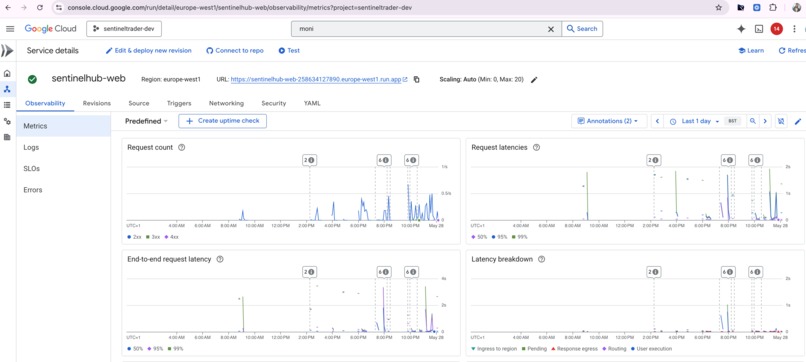Viewport: 806px width, 362px height.
Task: Toggle the 99% series in Request latencies legend
Action: [x=519, y=237]
